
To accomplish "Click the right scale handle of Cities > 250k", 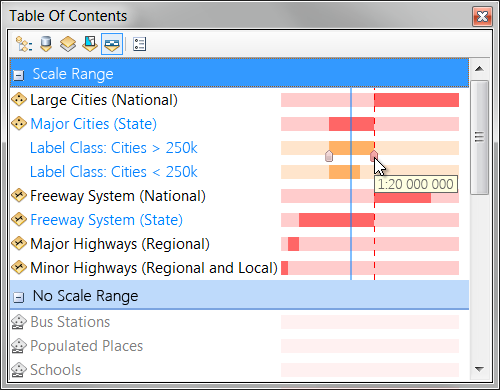I will point(374,156).
